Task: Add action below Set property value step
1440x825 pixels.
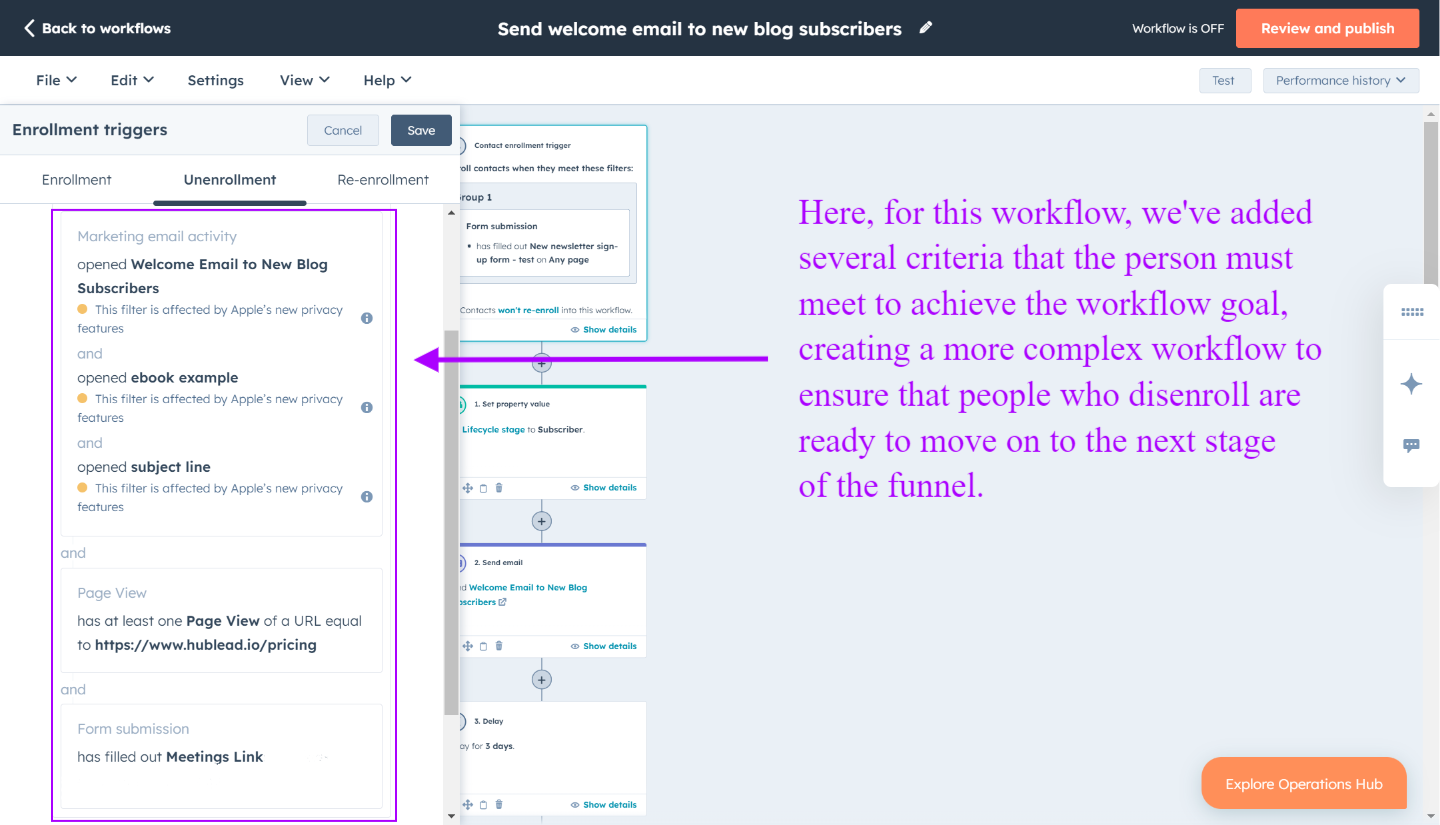Action: point(541,521)
